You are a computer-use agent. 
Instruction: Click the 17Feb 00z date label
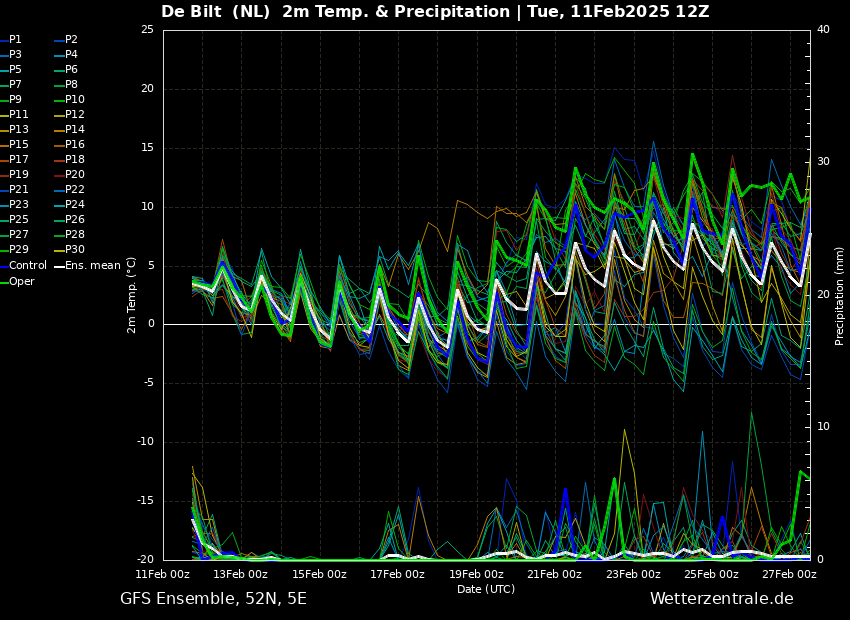(397, 574)
